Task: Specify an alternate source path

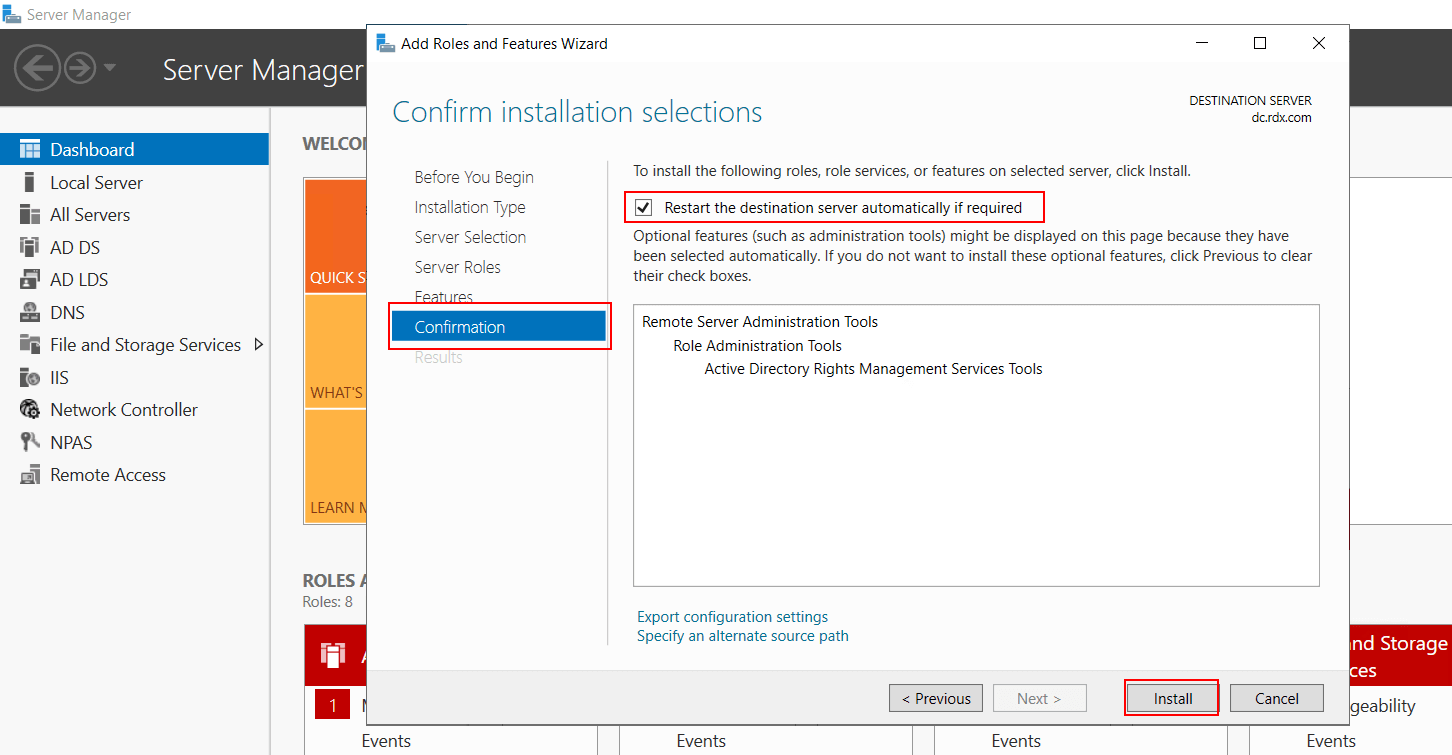Action: tap(742, 635)
